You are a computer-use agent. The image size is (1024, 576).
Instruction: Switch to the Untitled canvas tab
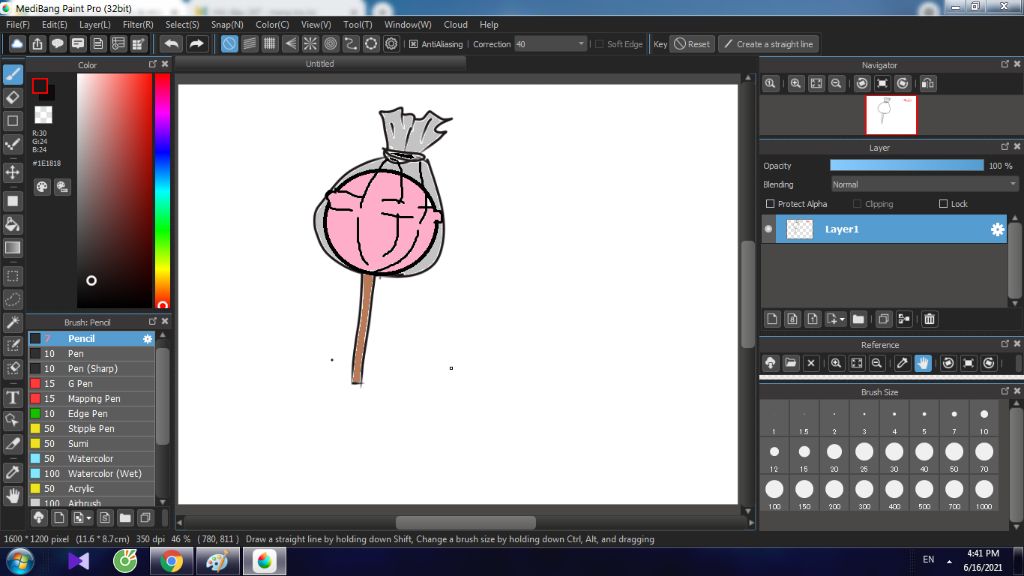click(320, 63)
